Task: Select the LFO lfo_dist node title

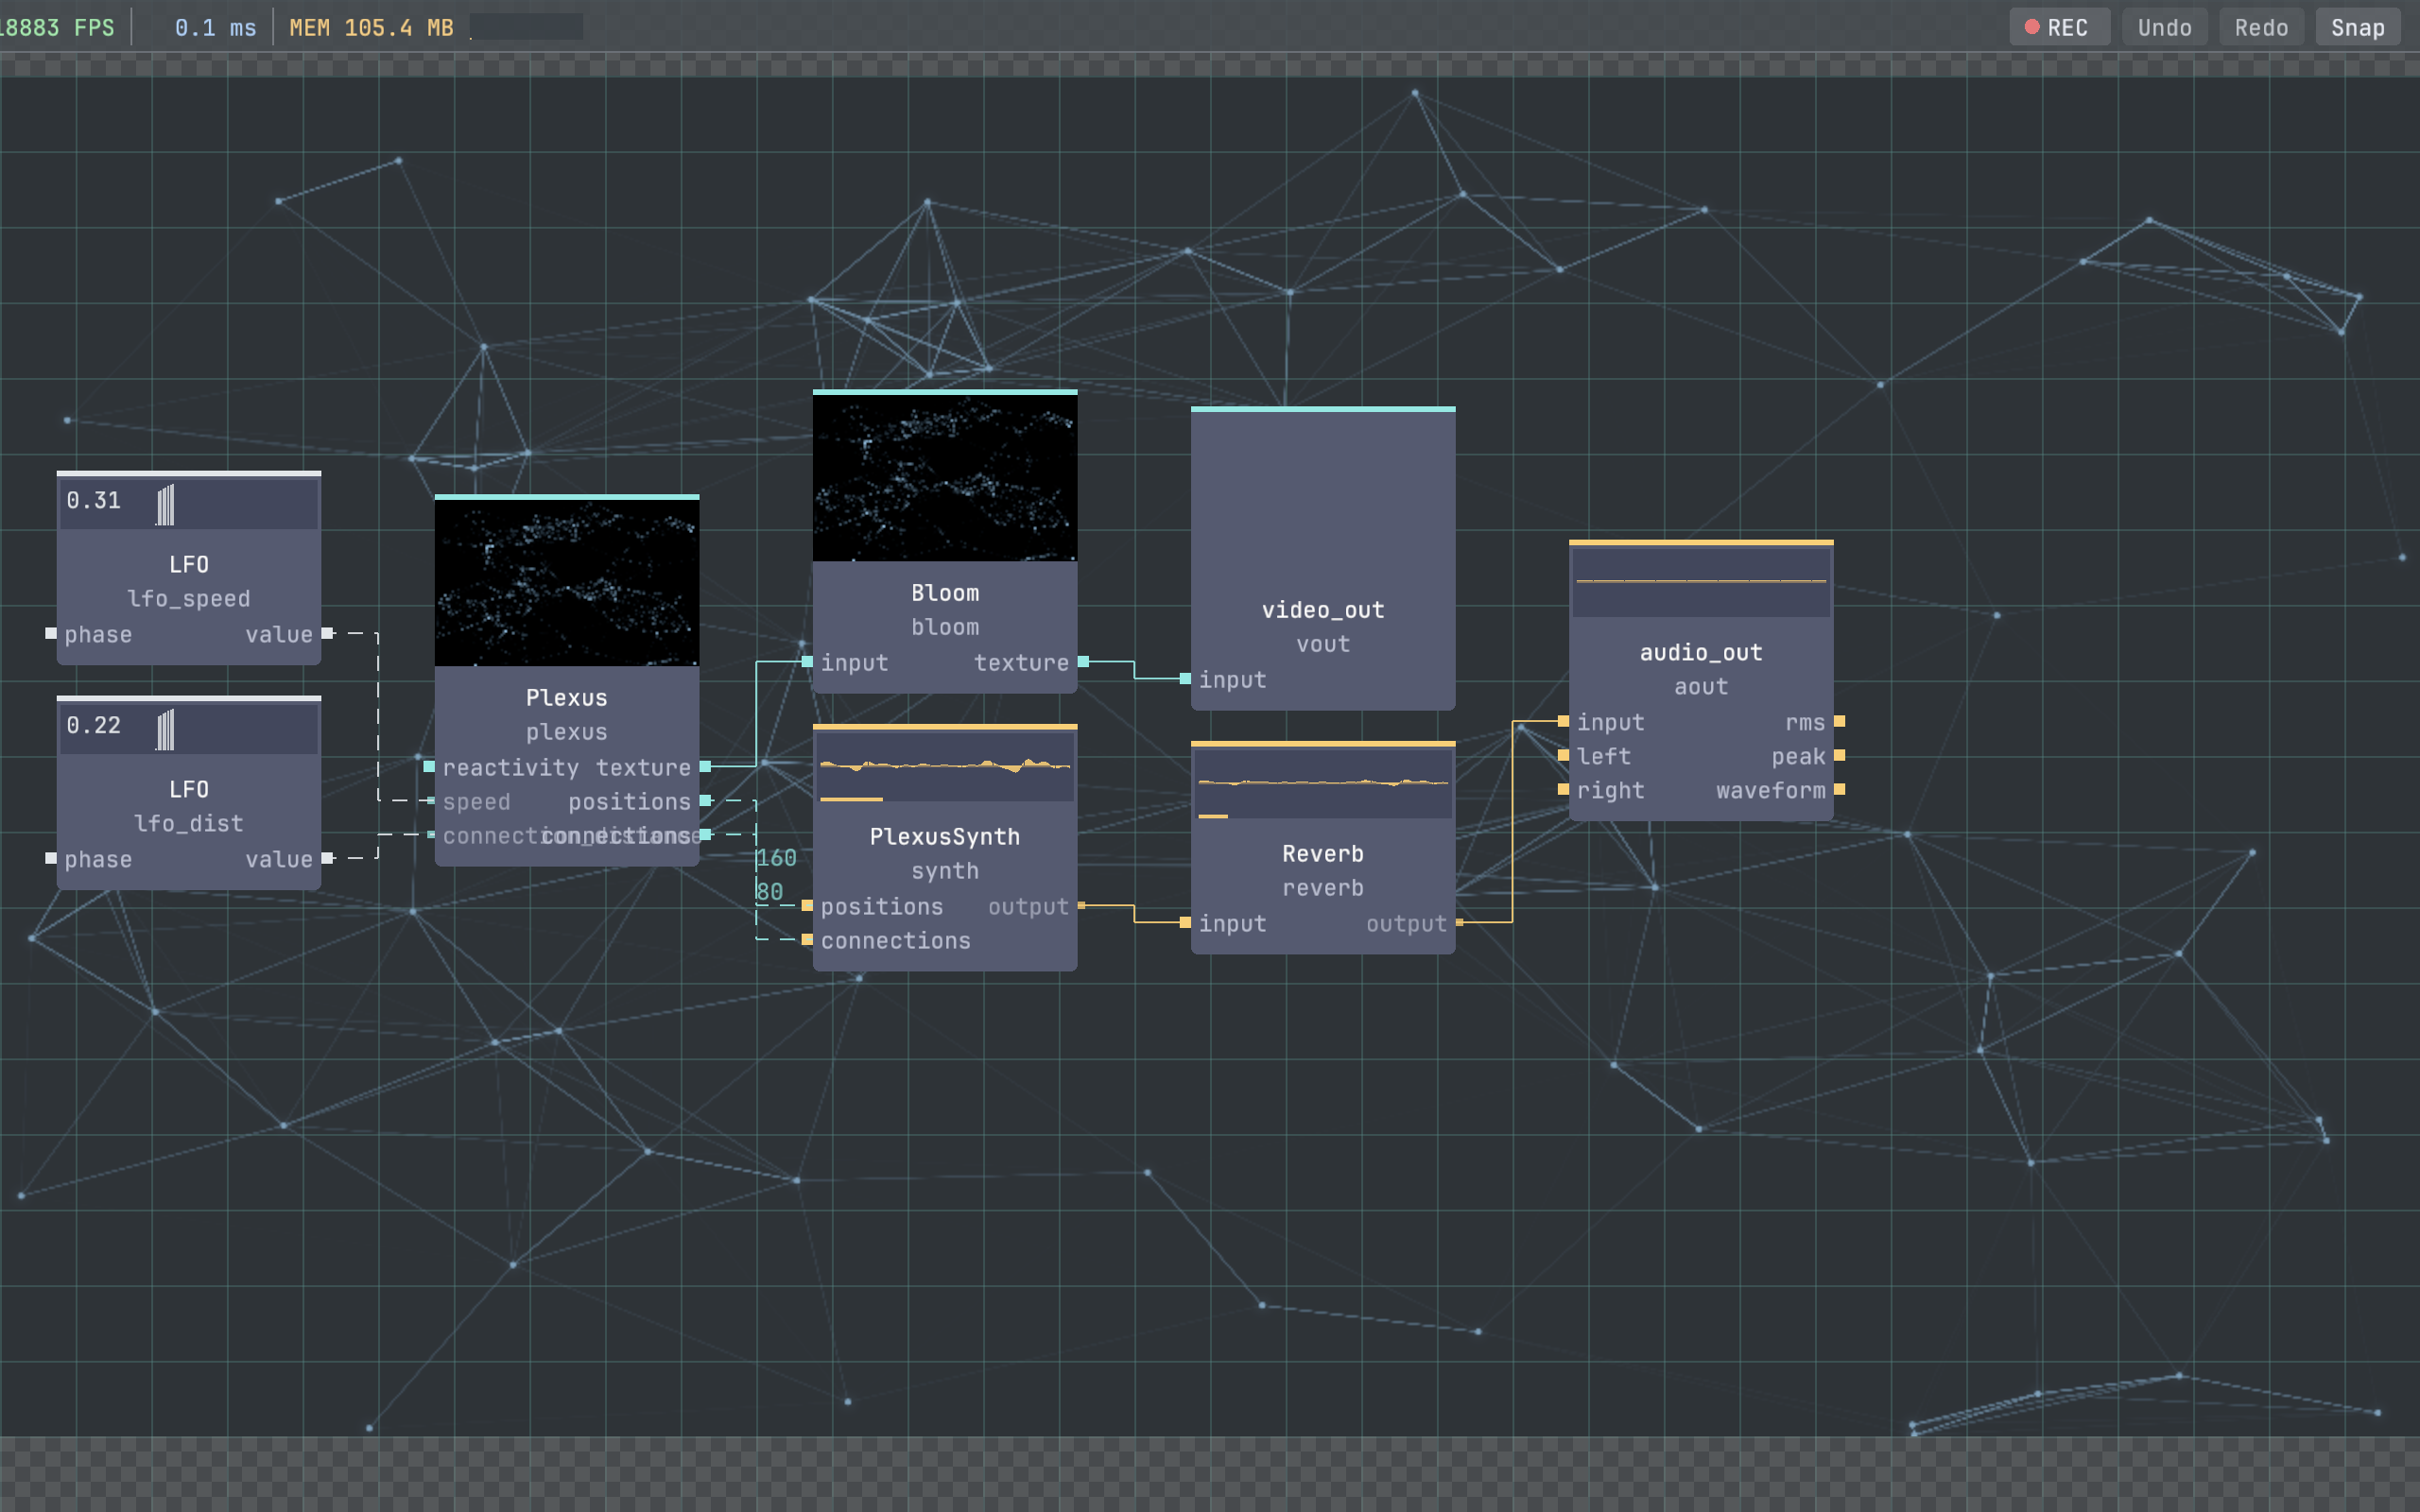Action: (x=189, y=789)
